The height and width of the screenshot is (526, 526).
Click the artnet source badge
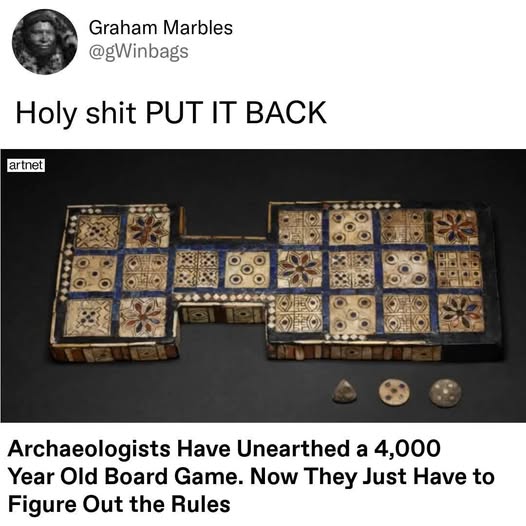[x=26, y=165]
